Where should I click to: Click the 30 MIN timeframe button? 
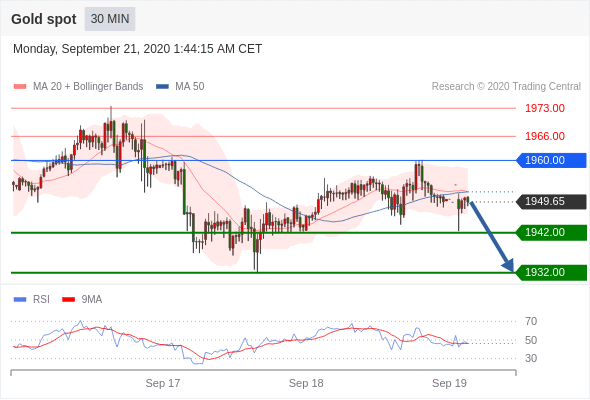(x=110, y=19)
